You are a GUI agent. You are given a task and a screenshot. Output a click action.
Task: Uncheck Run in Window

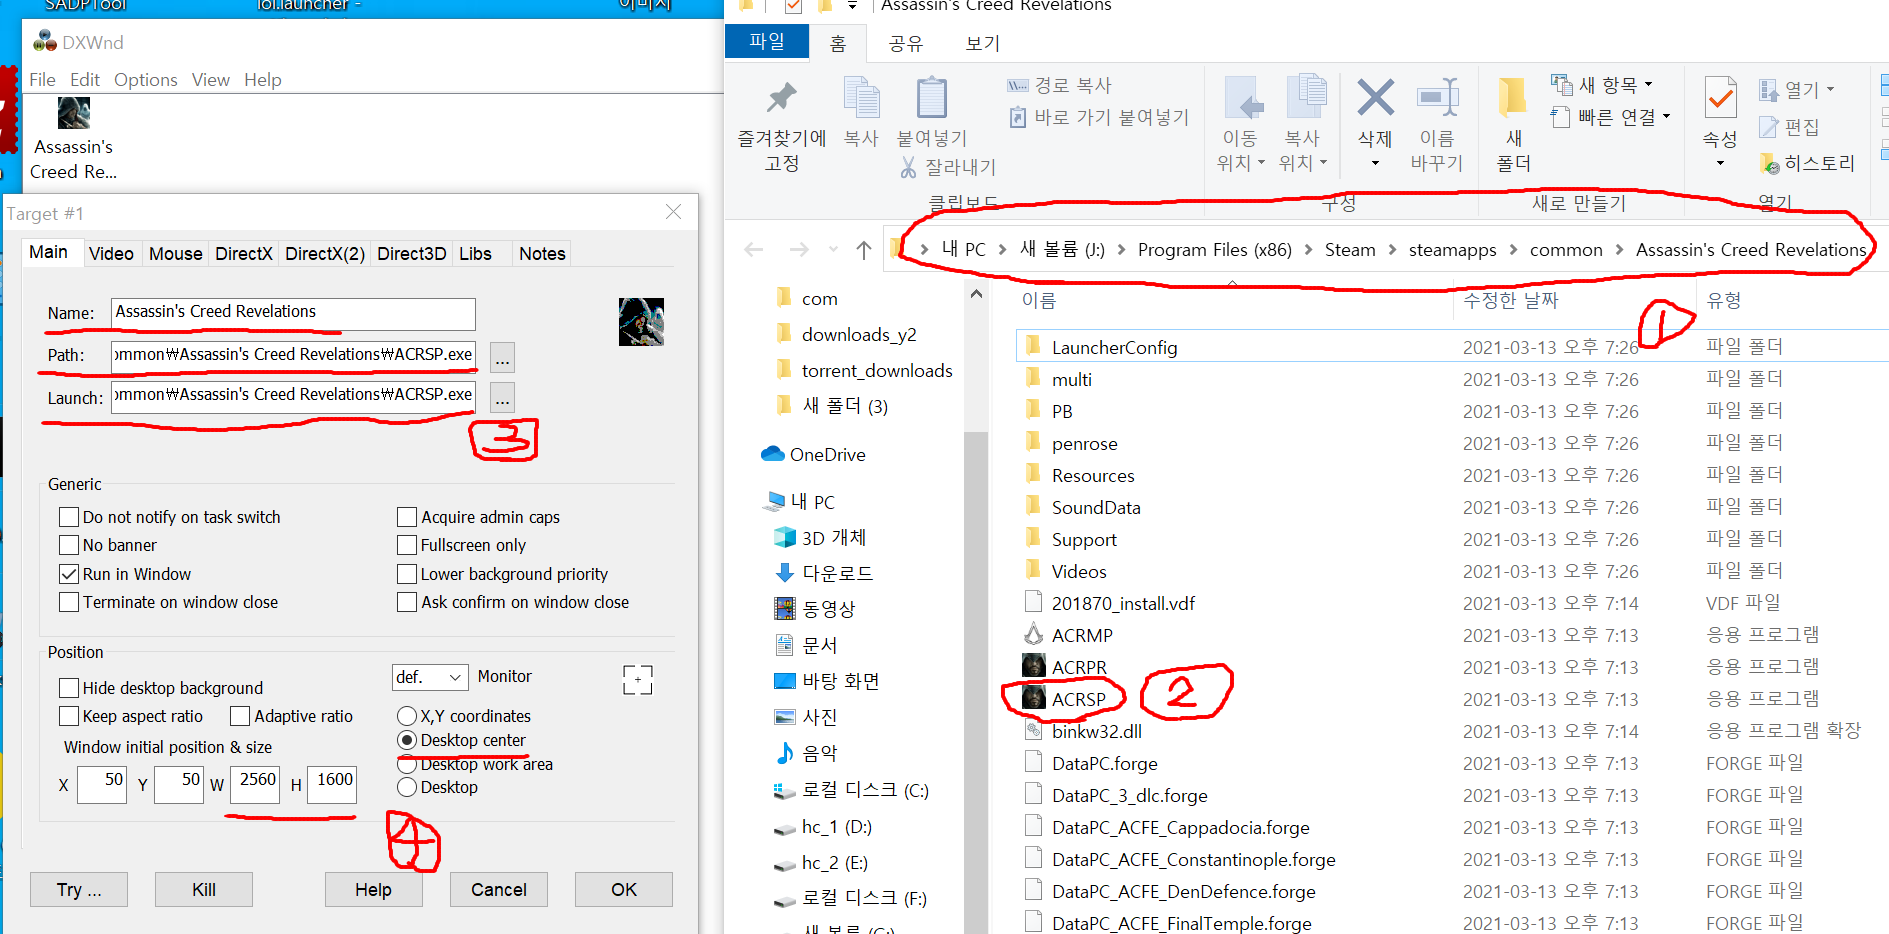tap(69, 574)
